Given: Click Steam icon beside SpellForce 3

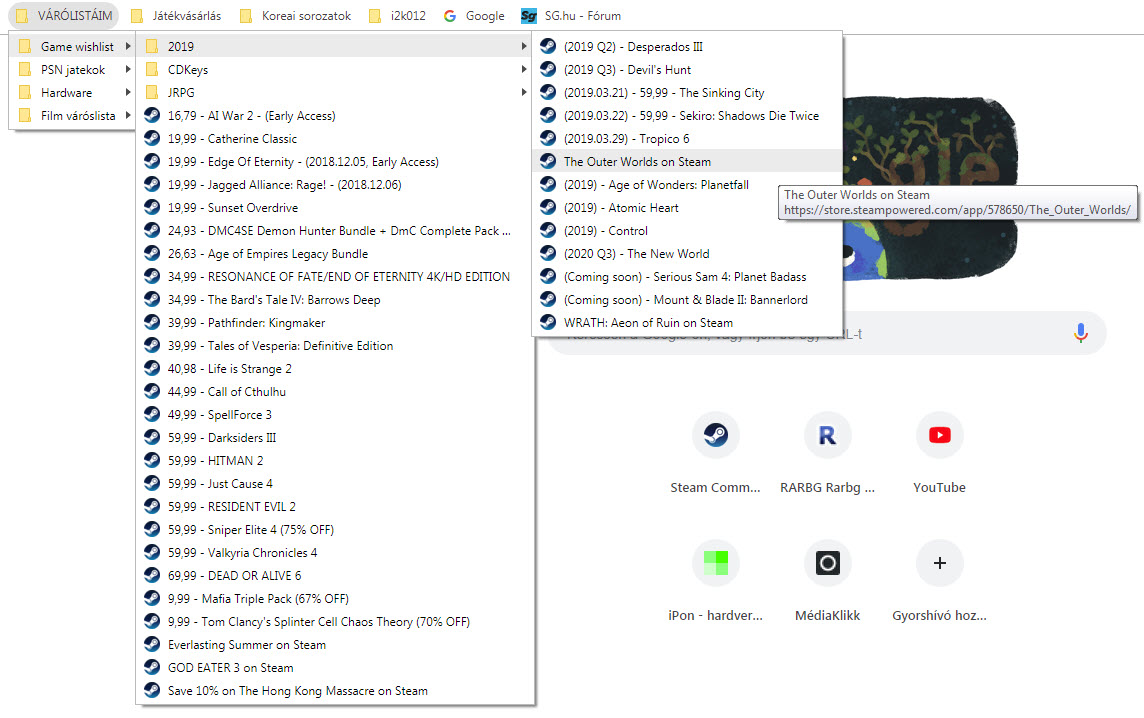Looking at the screenshot, I should [152, 414].
